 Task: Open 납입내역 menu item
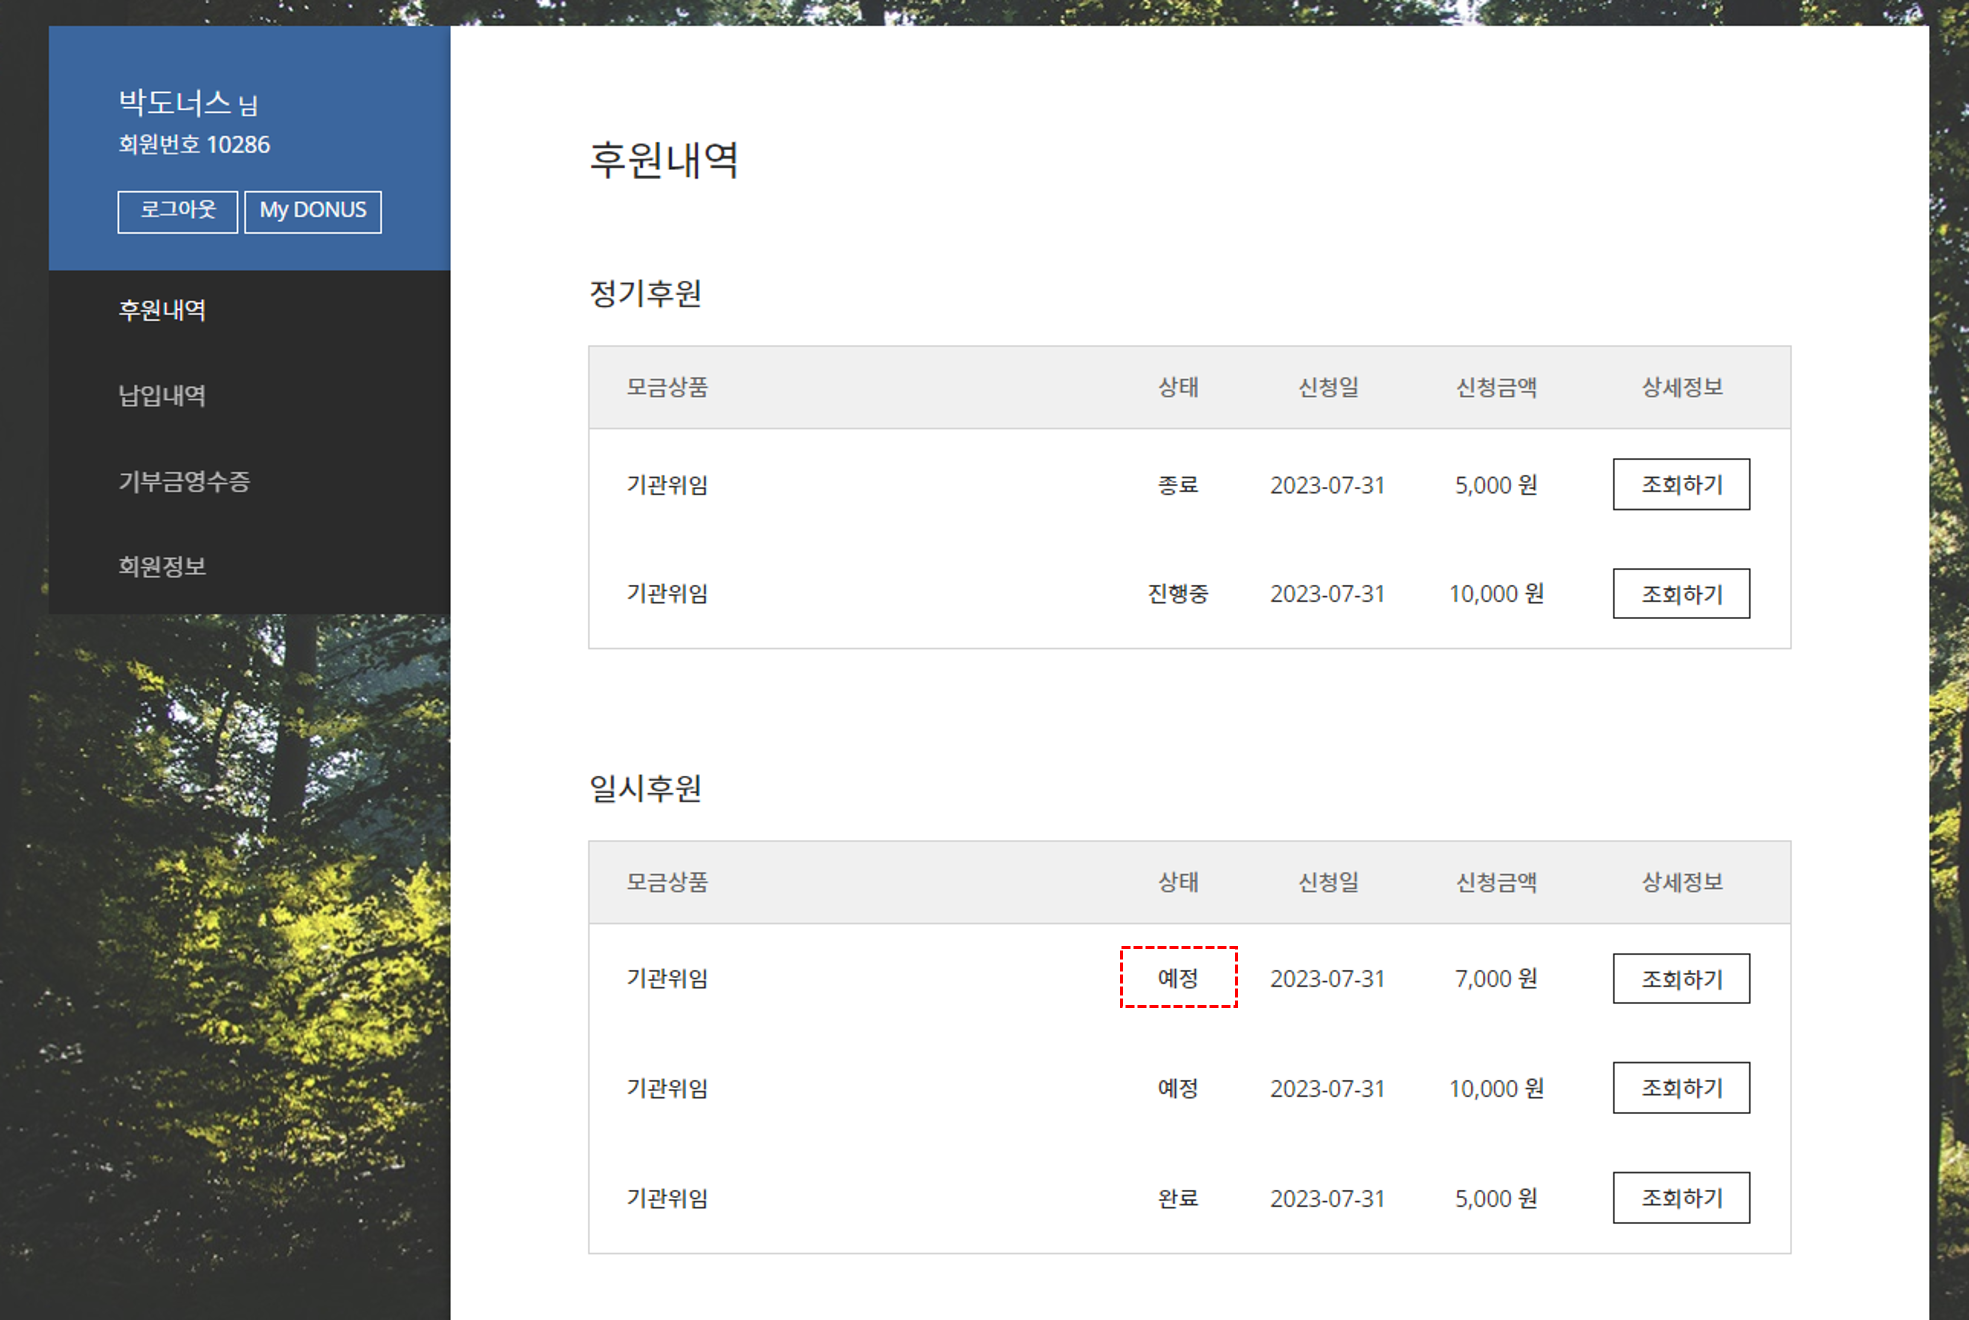(162, 396)
